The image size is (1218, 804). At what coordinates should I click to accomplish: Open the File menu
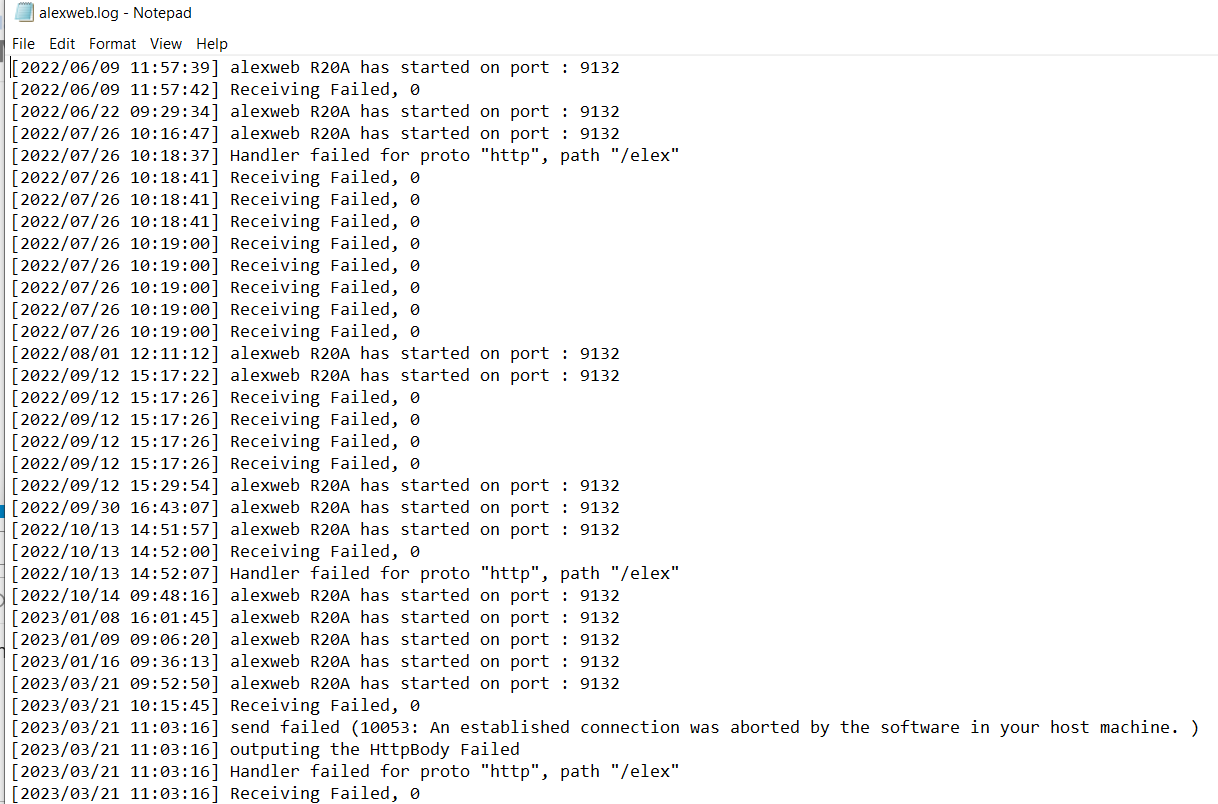(x=23, y=44)
